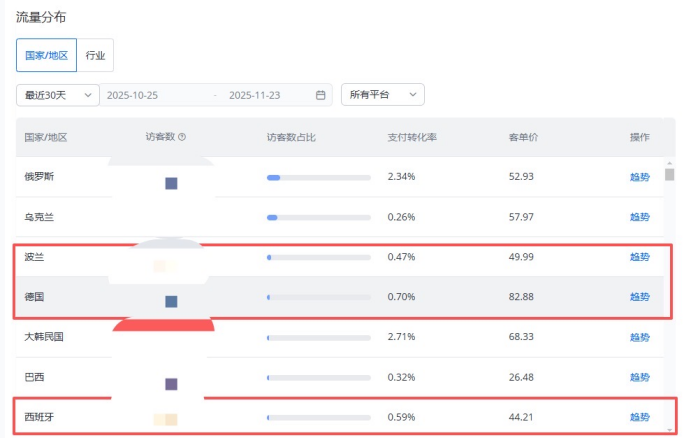Click the visitor share bar for 西班牙

[319, 418]
